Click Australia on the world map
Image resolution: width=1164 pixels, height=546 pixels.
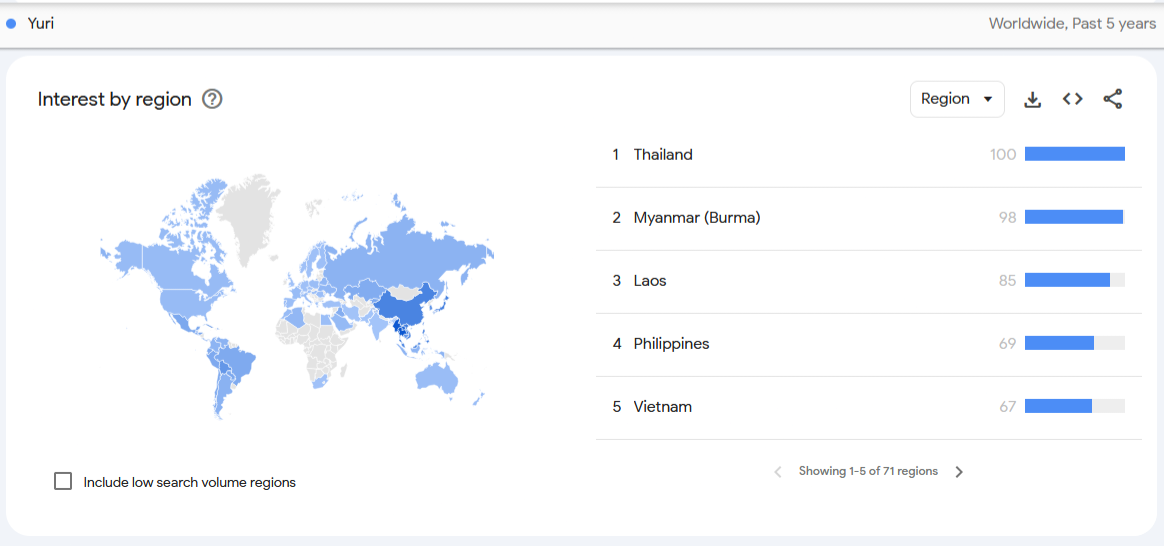pos(435,376)
